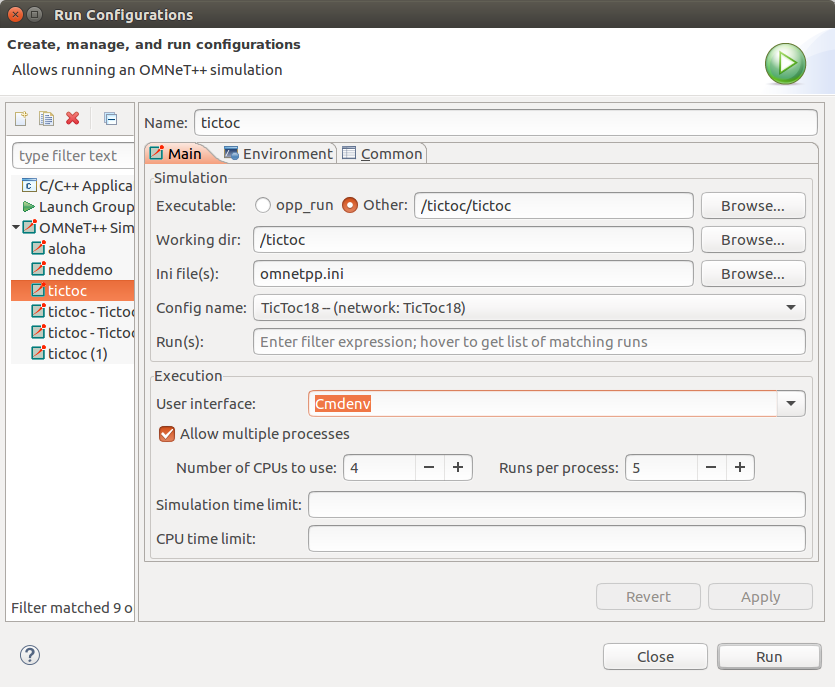Select the highlighted tictoc configuration
Viewport: 835px width, 687px height.
pos(73,290)
